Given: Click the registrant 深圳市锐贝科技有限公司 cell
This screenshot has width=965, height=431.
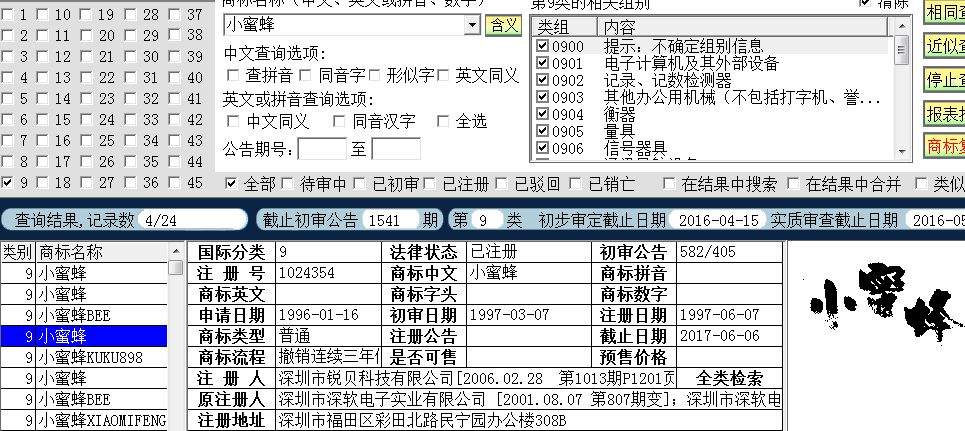Looking at the screenshot, I should (x=476, y=378).
